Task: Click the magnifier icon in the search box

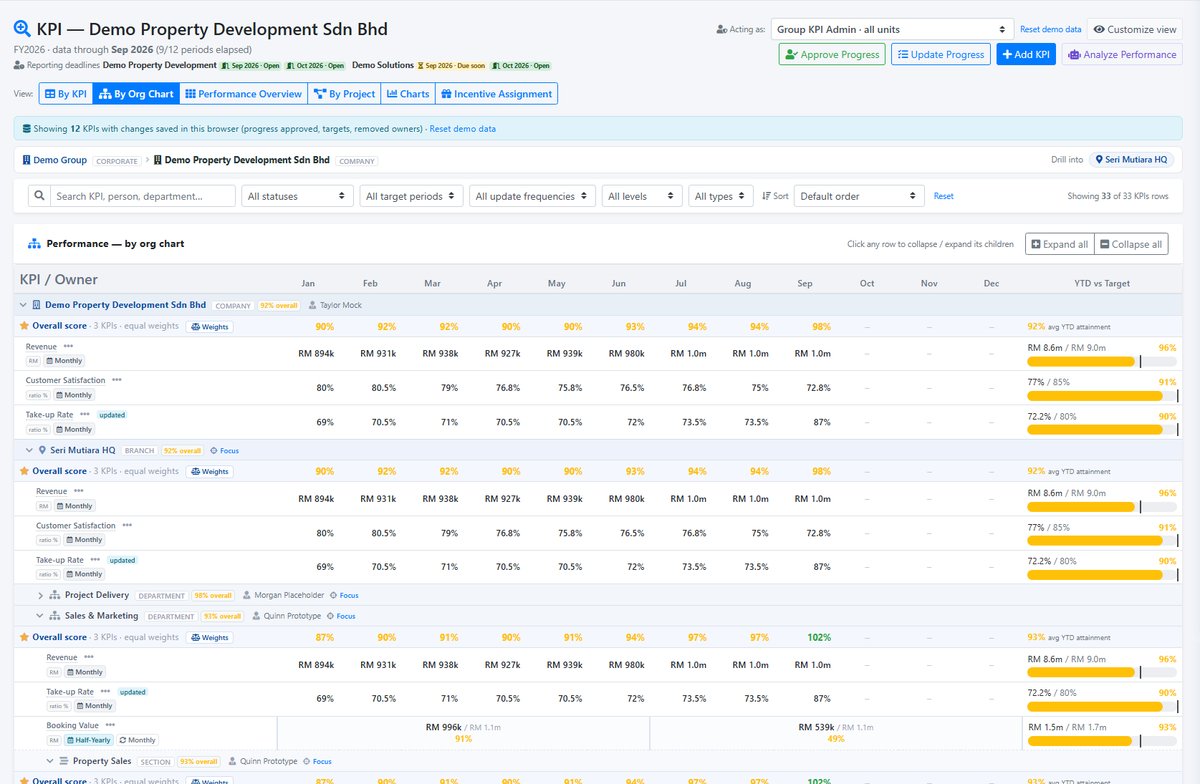Action: tap(38, 196)
